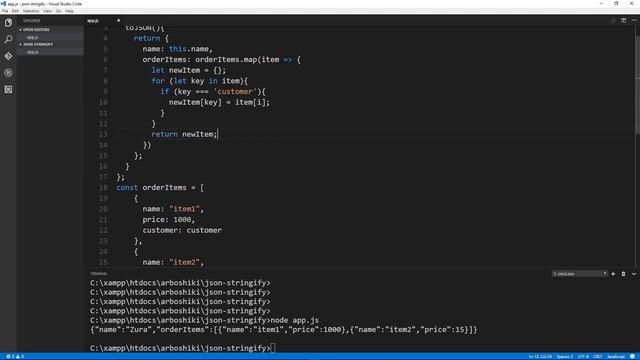
Task: Hide the terminal panel with chevron
Action: click(634, 274)
